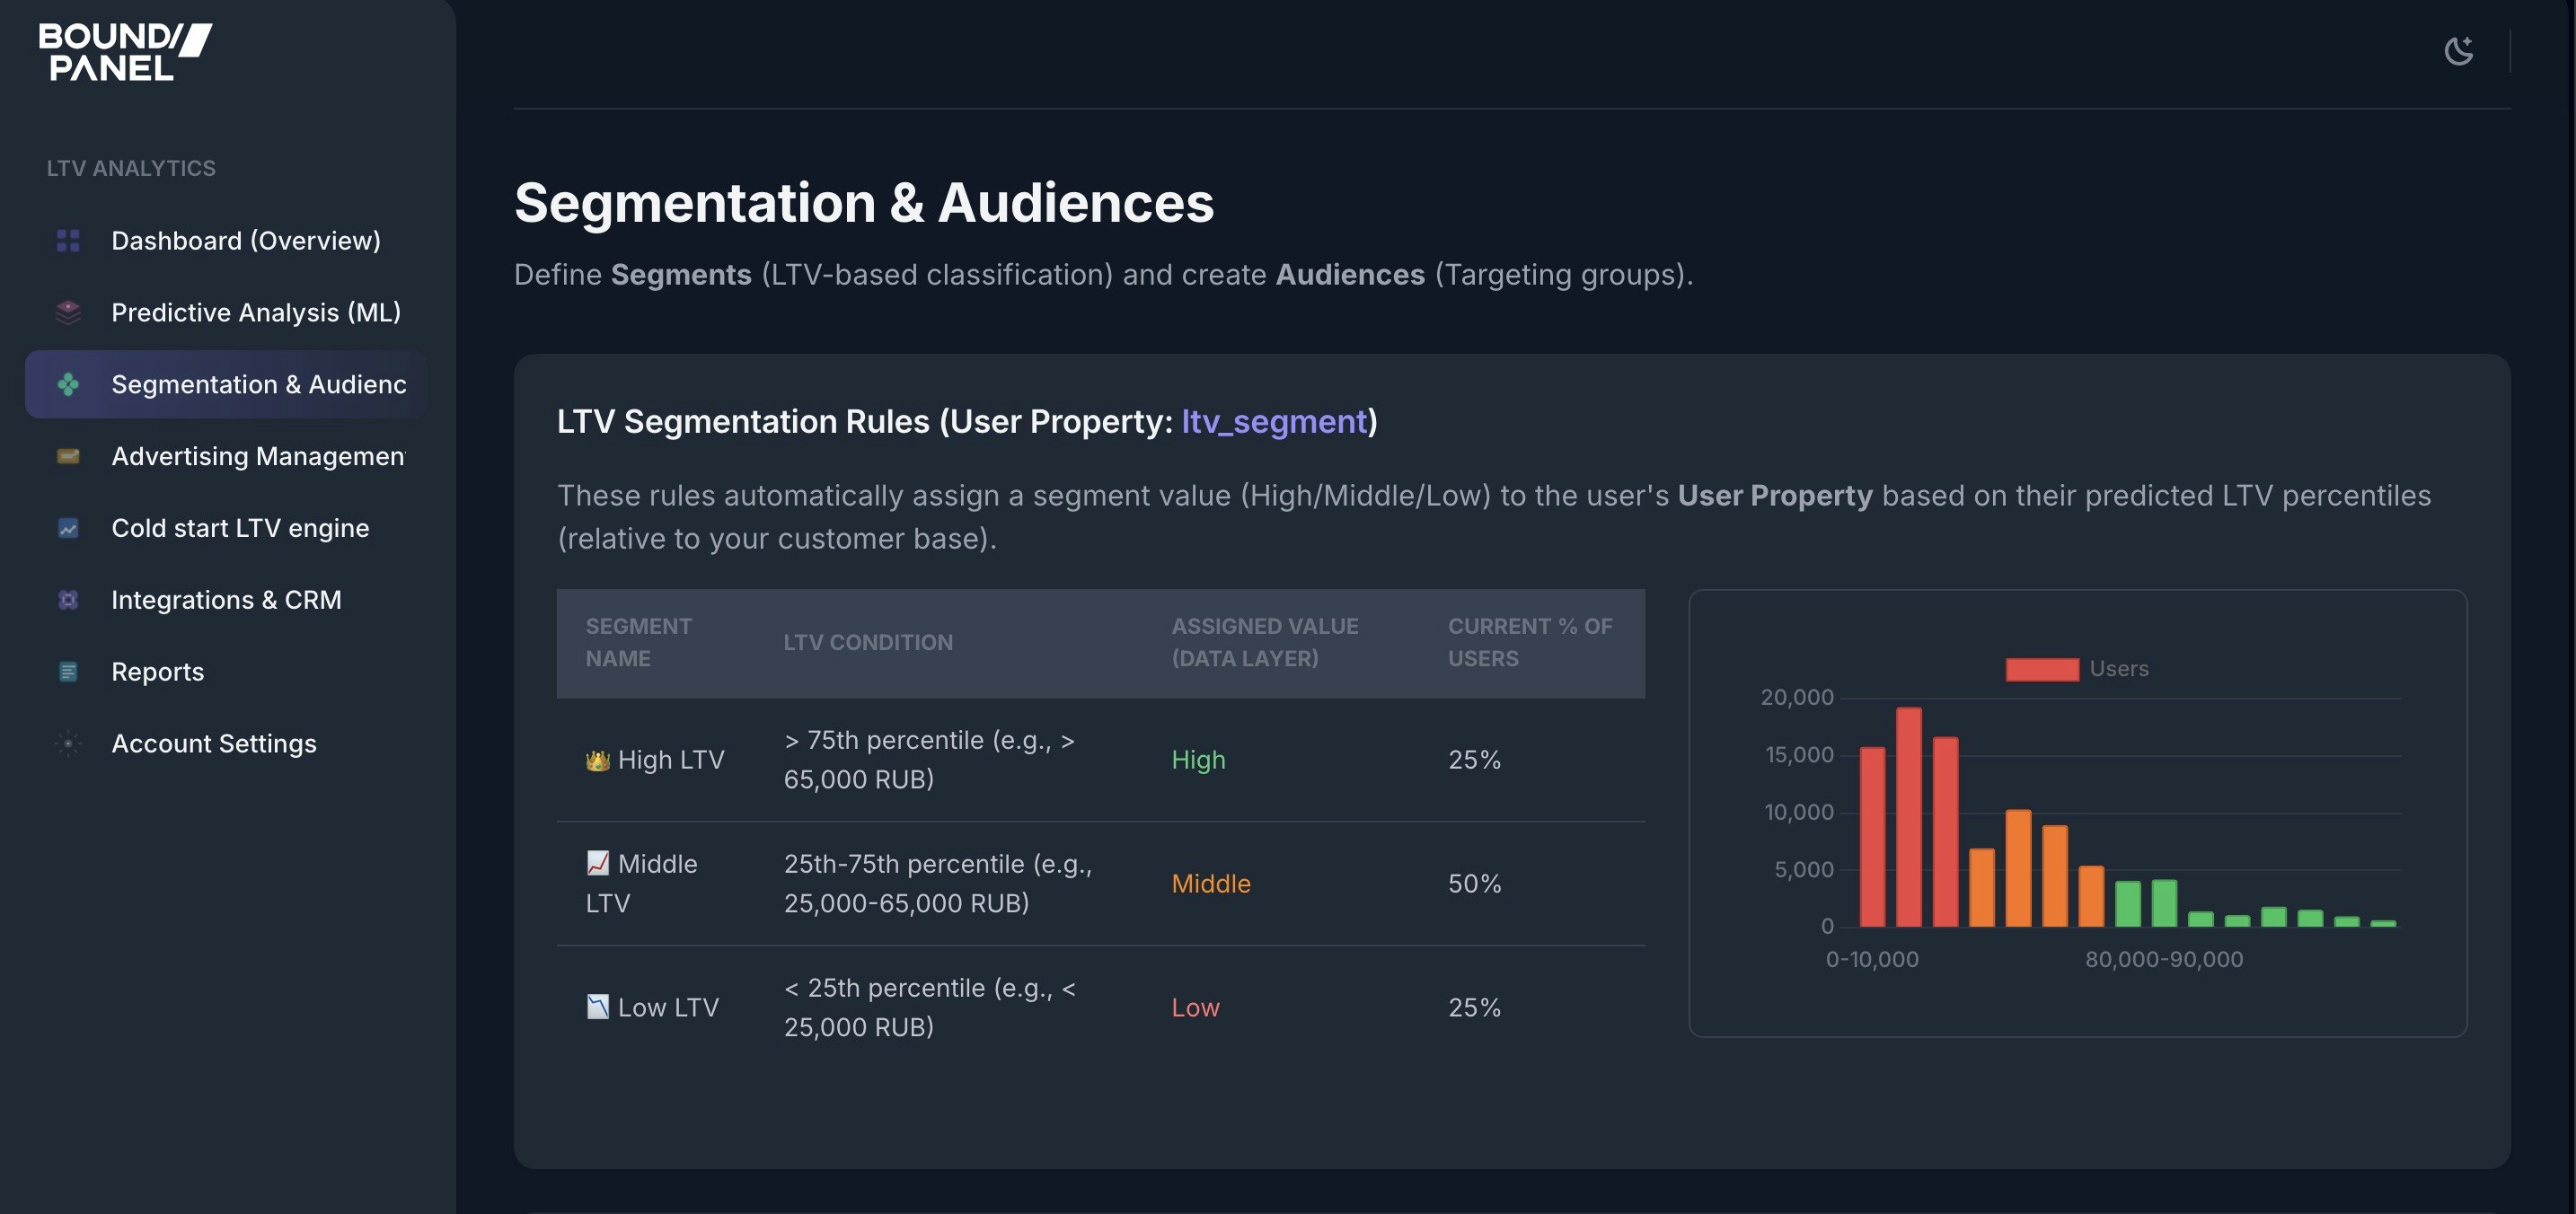The width and height of the screenshot is (2576, 1214).
Task: Click the Segmentation clover icon
Action: tap(68, 385)
